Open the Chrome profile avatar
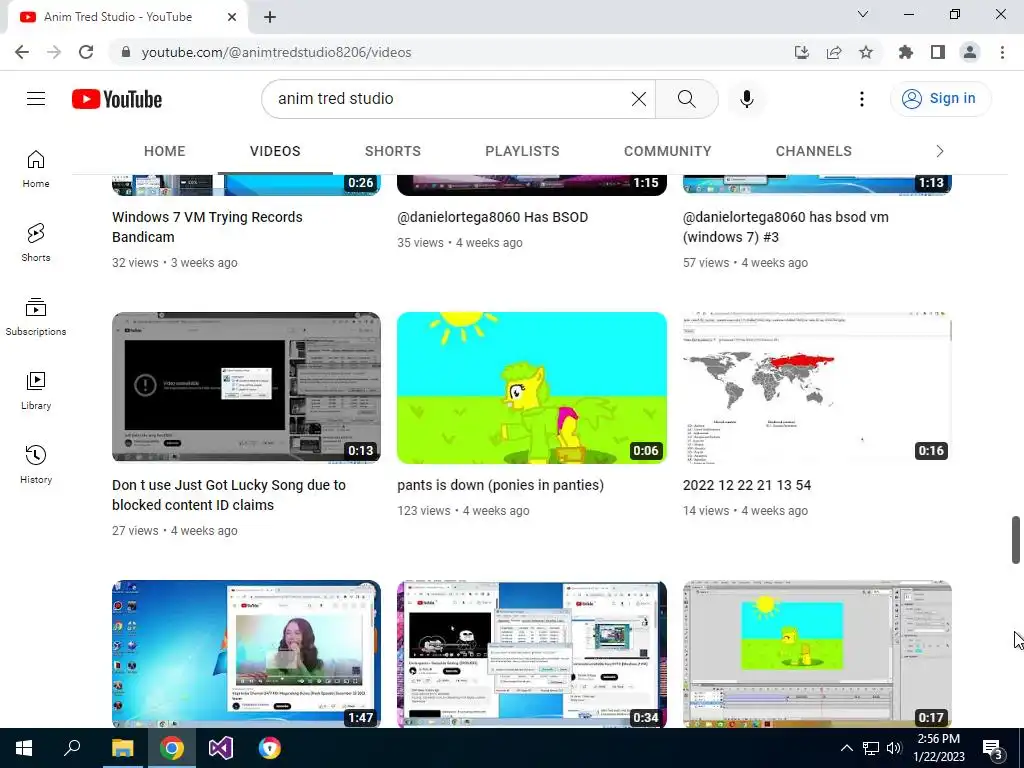Screen dimensions: 1024x768 click(x=970, y=52)
